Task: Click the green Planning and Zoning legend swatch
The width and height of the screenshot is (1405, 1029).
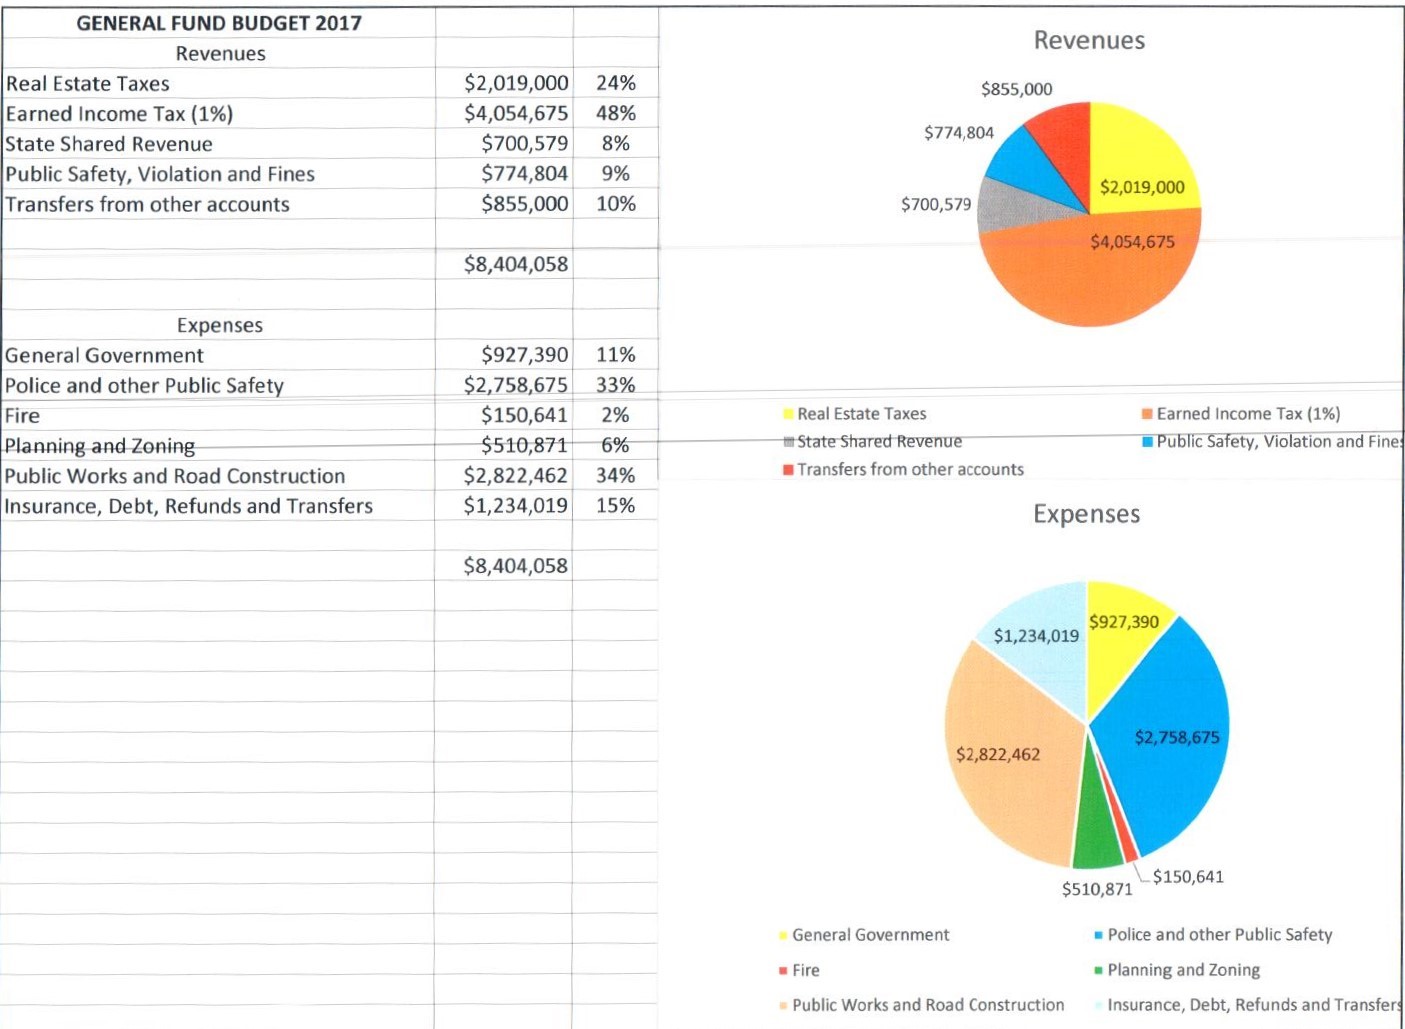Action: pos(1098,971)
